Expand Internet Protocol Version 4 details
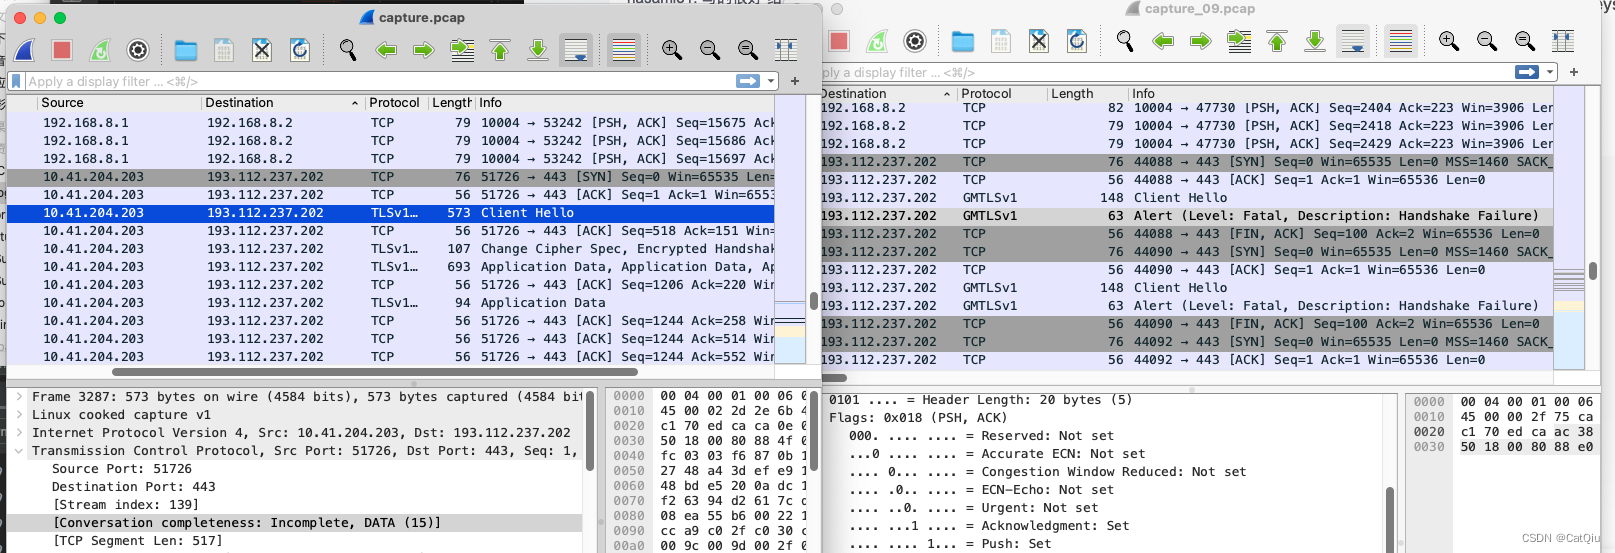1615x553 pixels. click(19, 433)
